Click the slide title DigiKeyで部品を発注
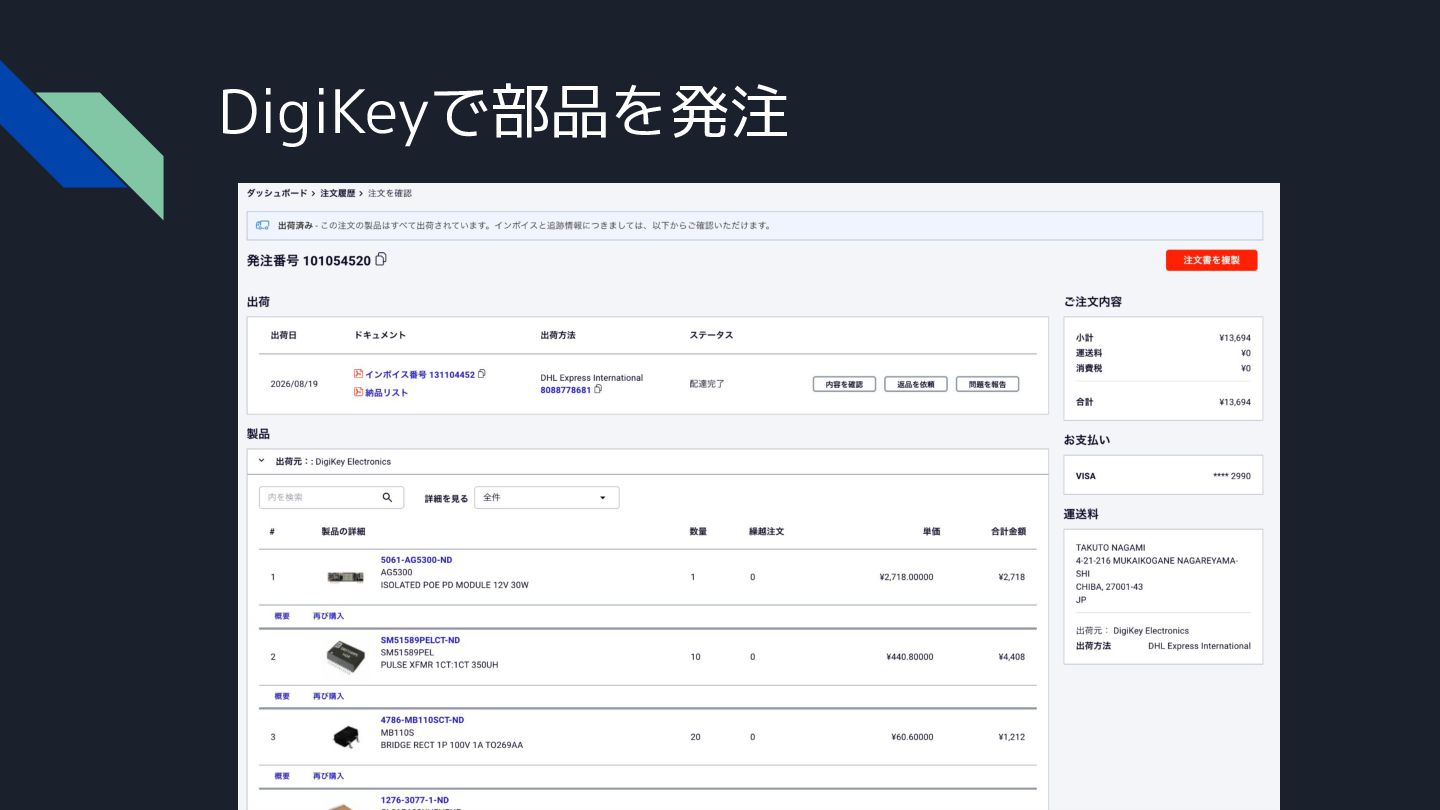The image size is (1440, 810). click(x=503, y=112)
